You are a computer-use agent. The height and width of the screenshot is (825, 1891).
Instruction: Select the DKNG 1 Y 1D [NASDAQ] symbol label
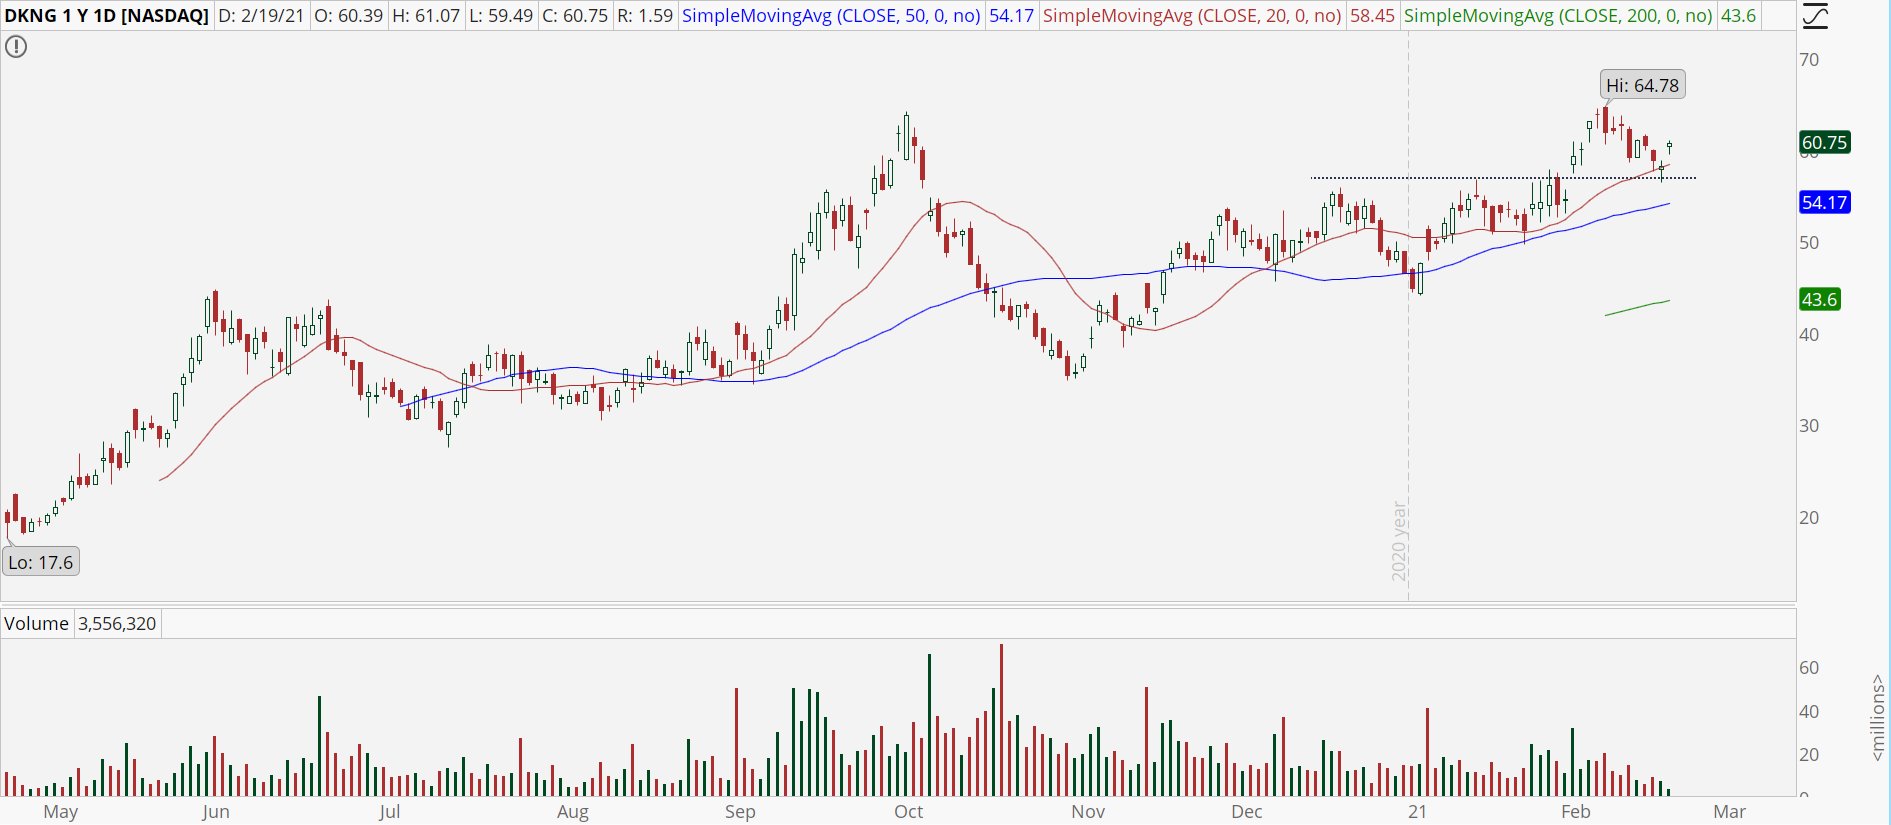click(x=106, y=16)
